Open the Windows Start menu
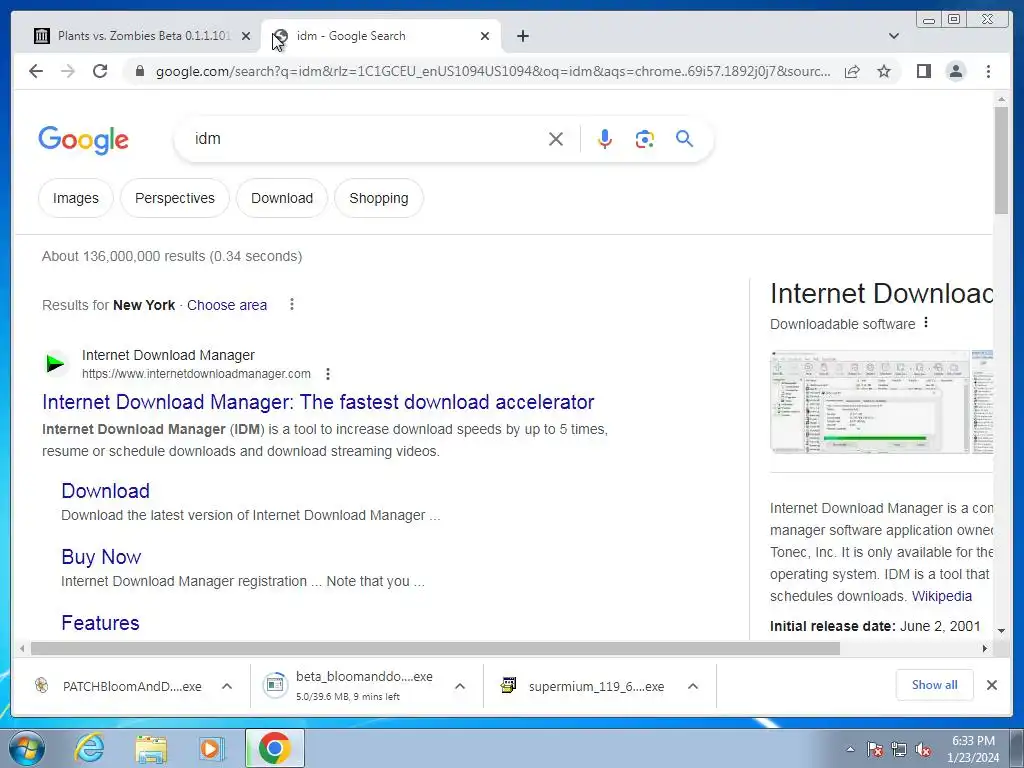Viewport: 1024px width, 768px height. coord(26,748)
